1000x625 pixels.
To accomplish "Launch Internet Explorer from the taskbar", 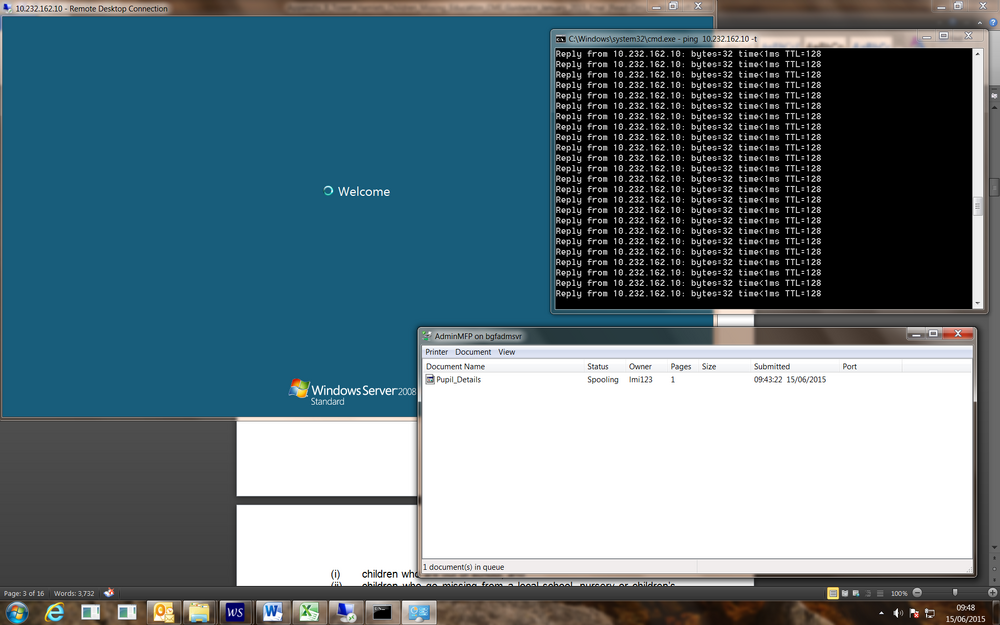I will tap(54, 613).
